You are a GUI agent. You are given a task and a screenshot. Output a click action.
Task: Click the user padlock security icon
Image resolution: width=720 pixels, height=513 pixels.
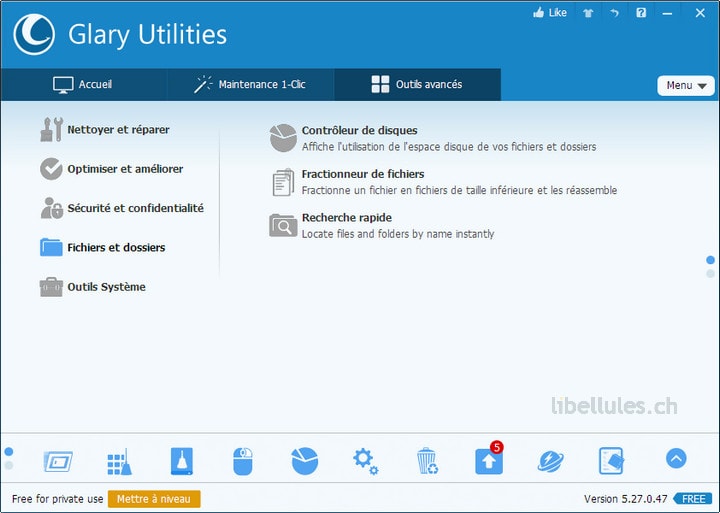pyautogui.click(x=51, y=208)
